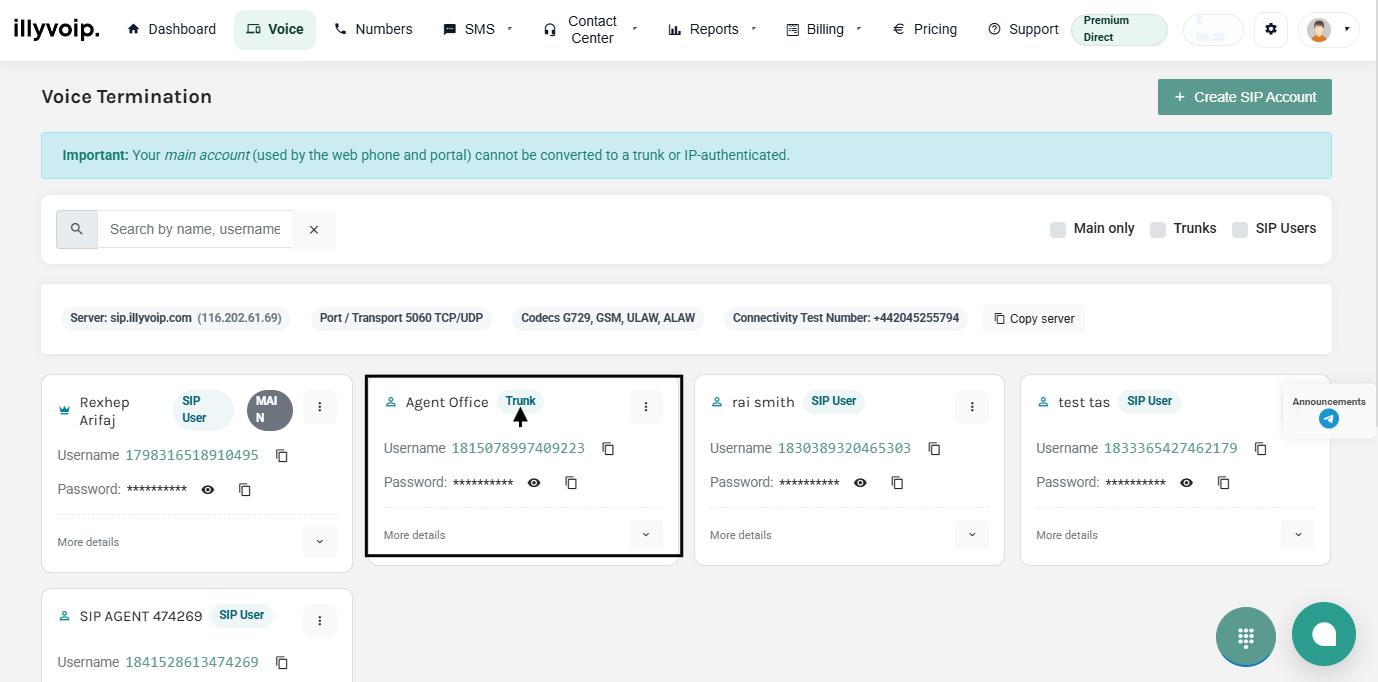Image resolution: width=1378 pixels, height=682 pixels.
Task: Check the Trunks filter checkbox
Action: click(x=1158, y=230)
